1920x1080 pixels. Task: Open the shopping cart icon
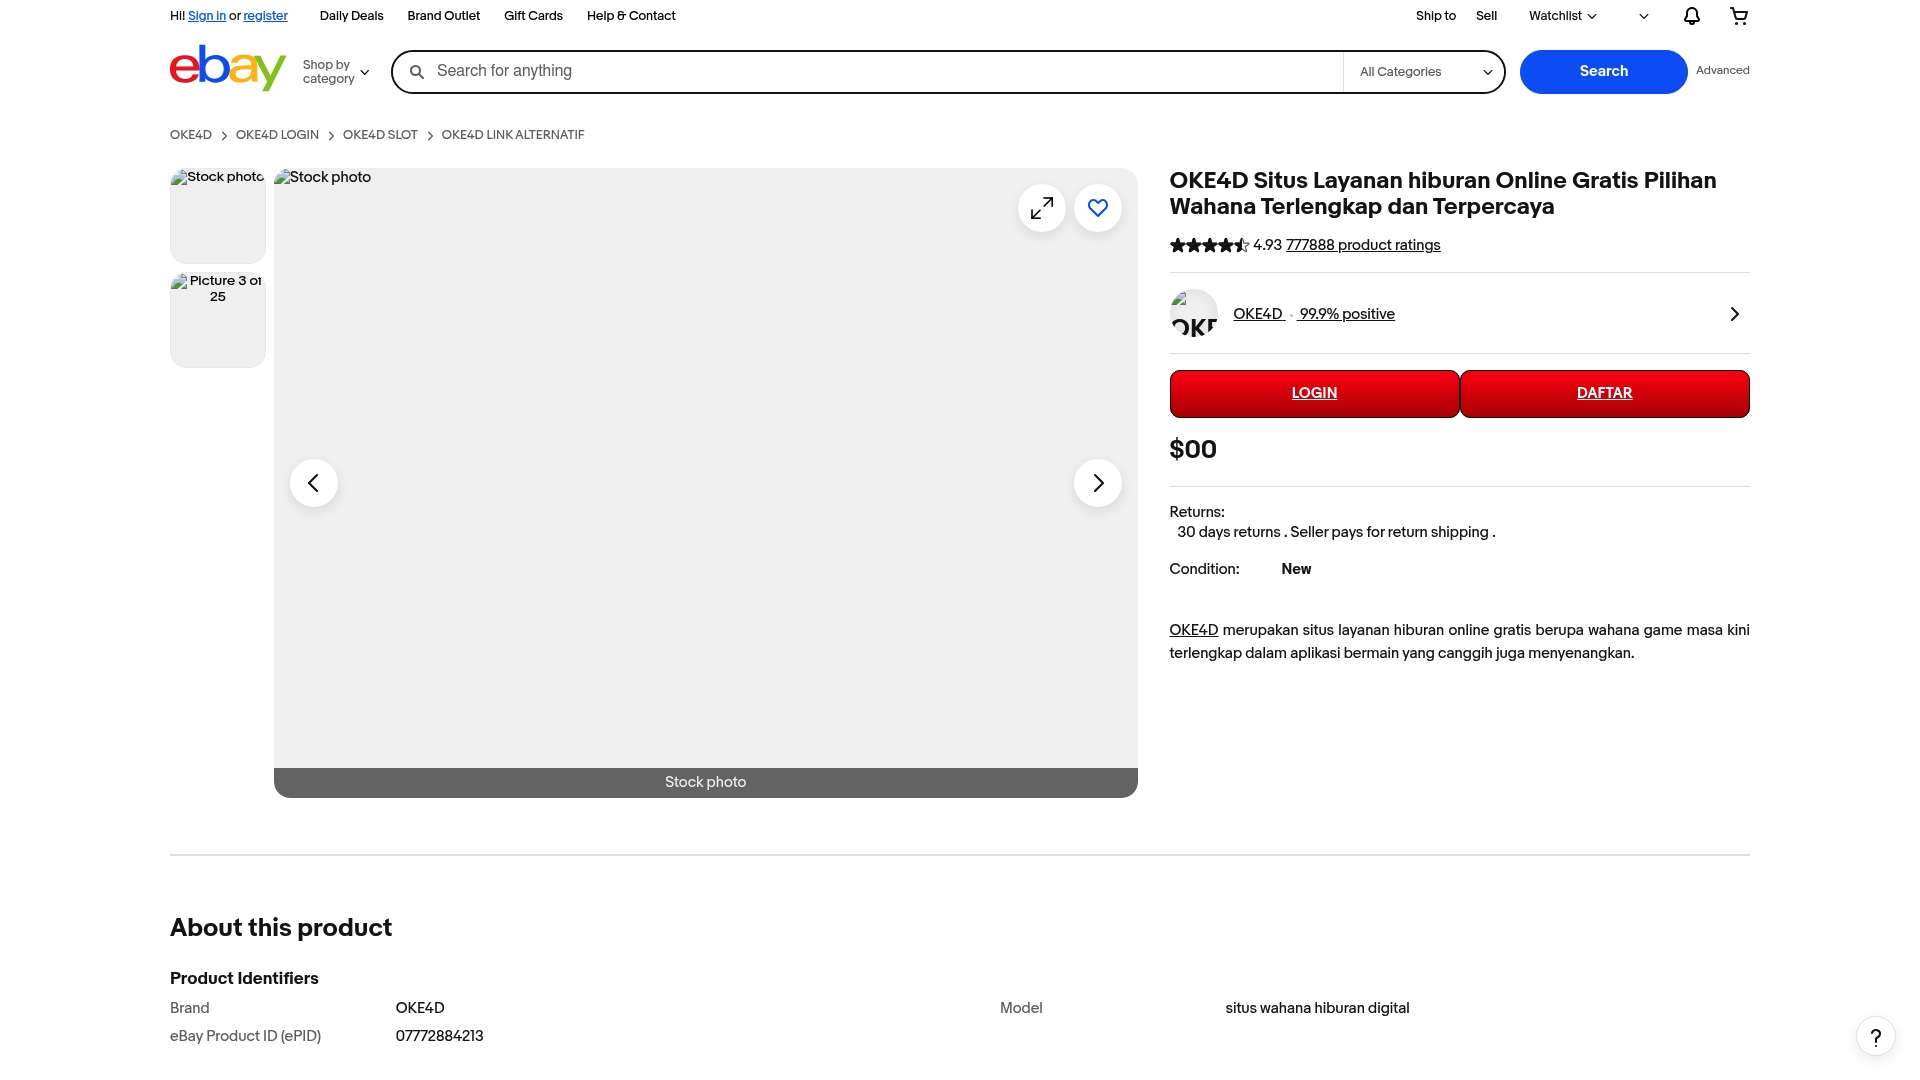tap(1739, 16)
